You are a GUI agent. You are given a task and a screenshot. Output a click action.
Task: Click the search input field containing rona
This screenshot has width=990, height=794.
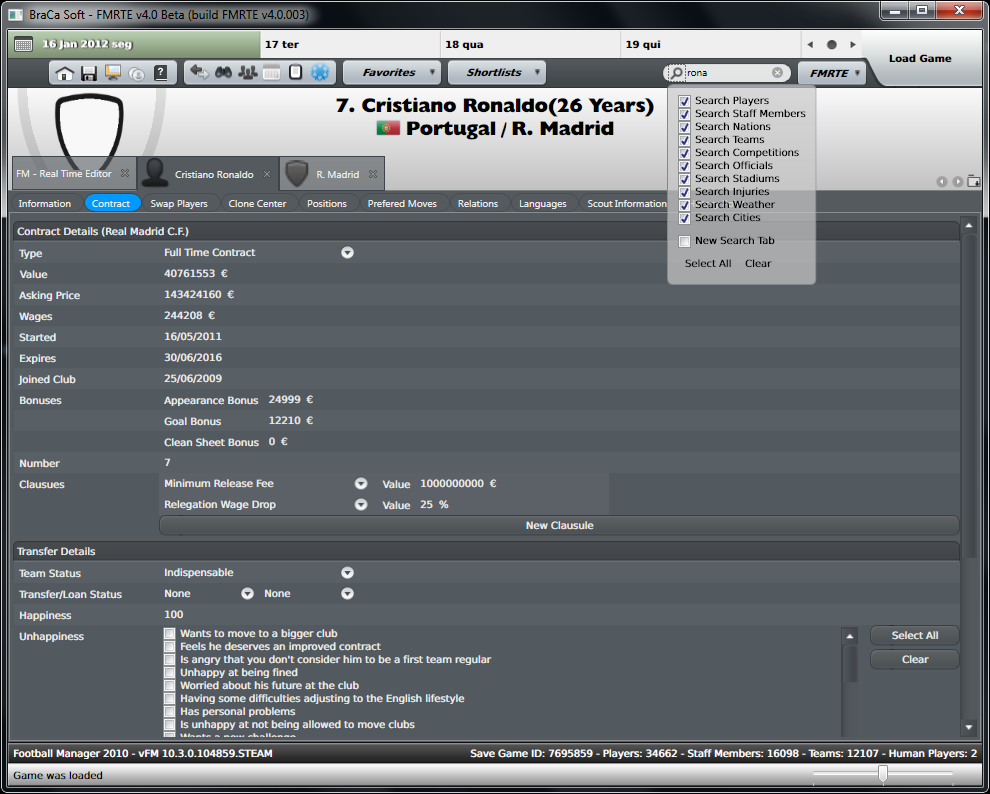tap(727, 73)
